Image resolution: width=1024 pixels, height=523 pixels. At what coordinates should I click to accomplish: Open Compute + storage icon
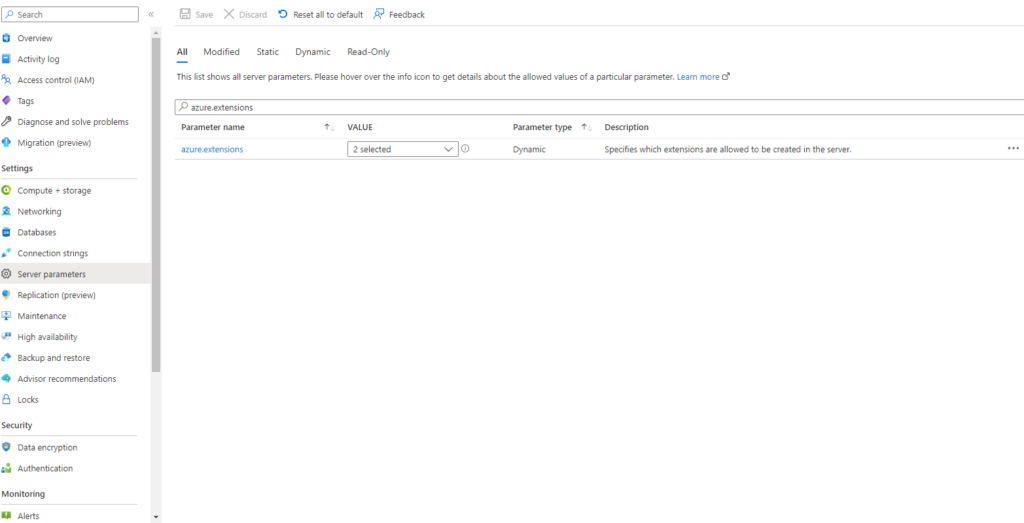pyautogui.click(x=7, y=191)
